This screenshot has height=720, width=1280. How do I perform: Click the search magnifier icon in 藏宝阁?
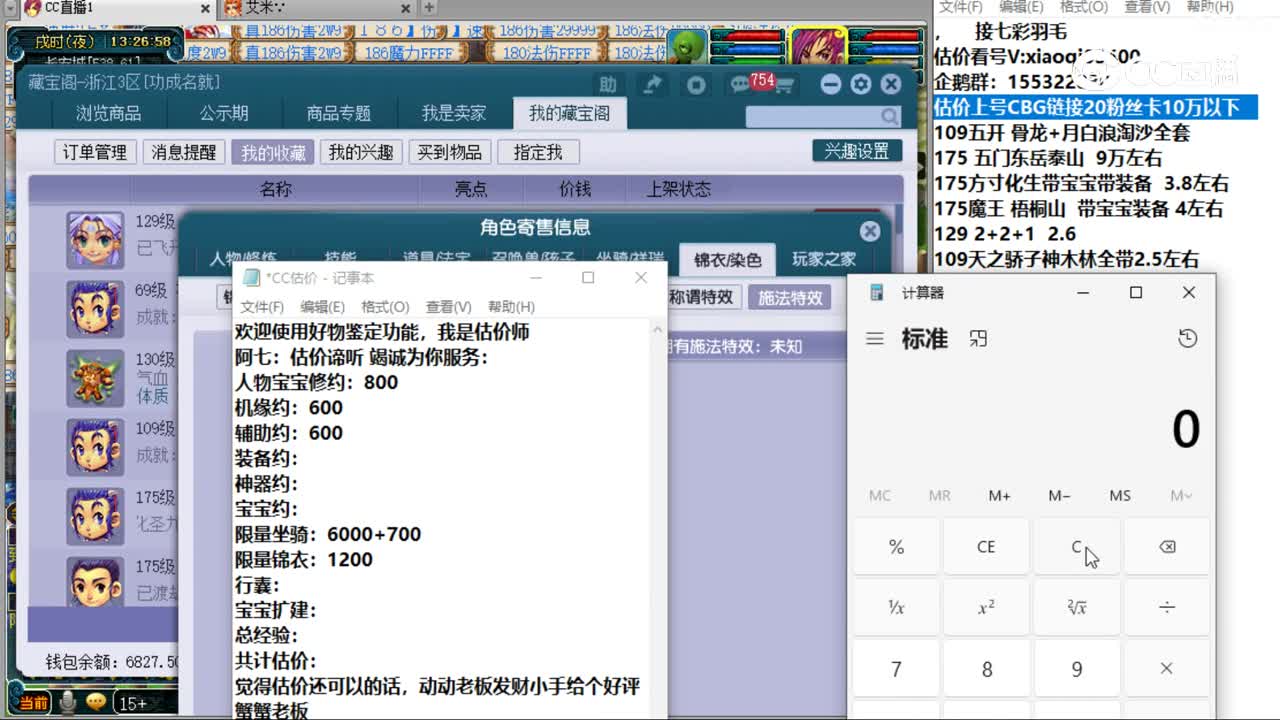coord(889,117)
